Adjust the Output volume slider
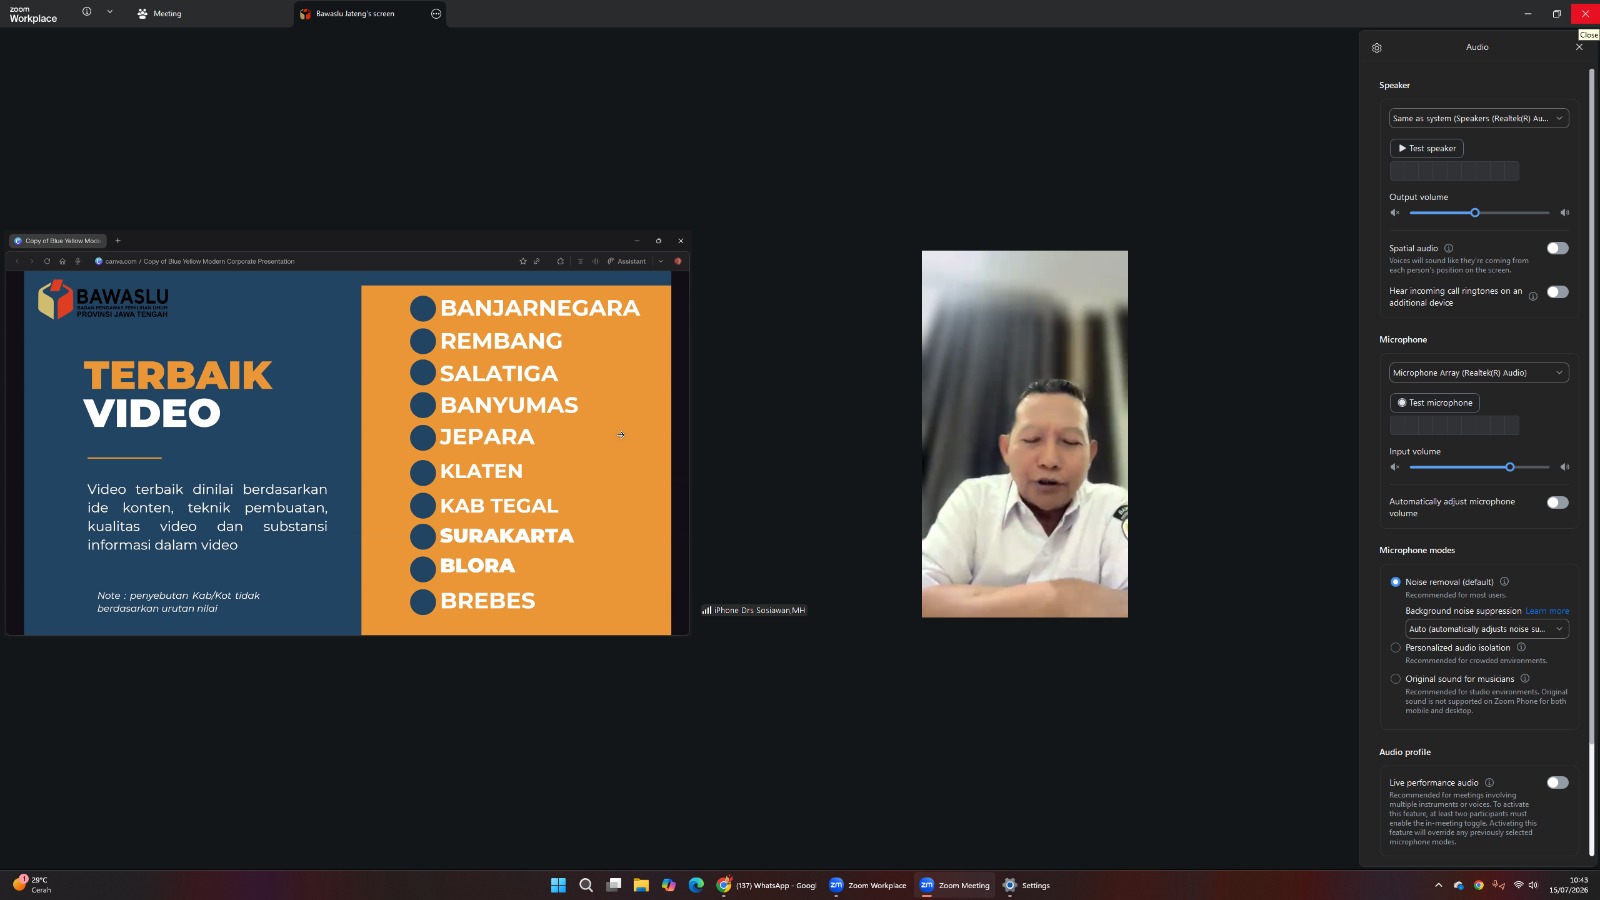 click(x=1479, y=213)
